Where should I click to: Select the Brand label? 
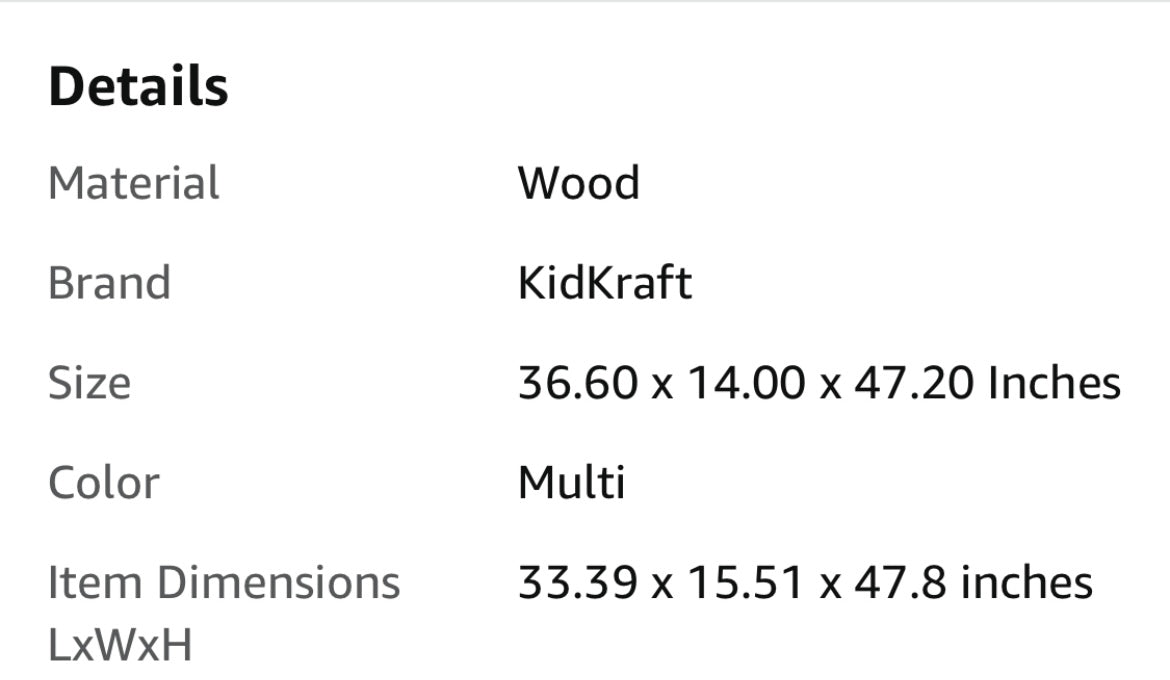point(109,283)
